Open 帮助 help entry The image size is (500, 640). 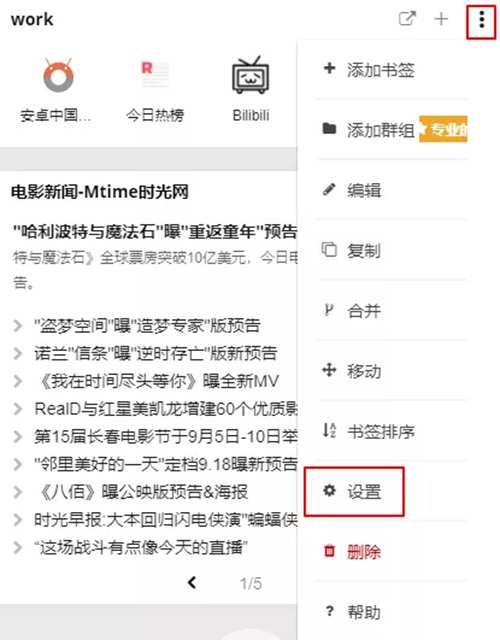coord(392,611)
